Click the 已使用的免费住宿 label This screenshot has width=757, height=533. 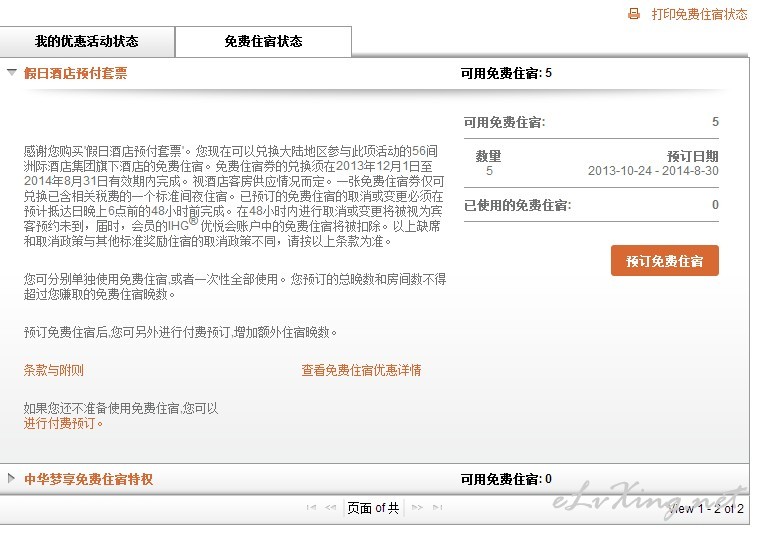coord(518,205)
